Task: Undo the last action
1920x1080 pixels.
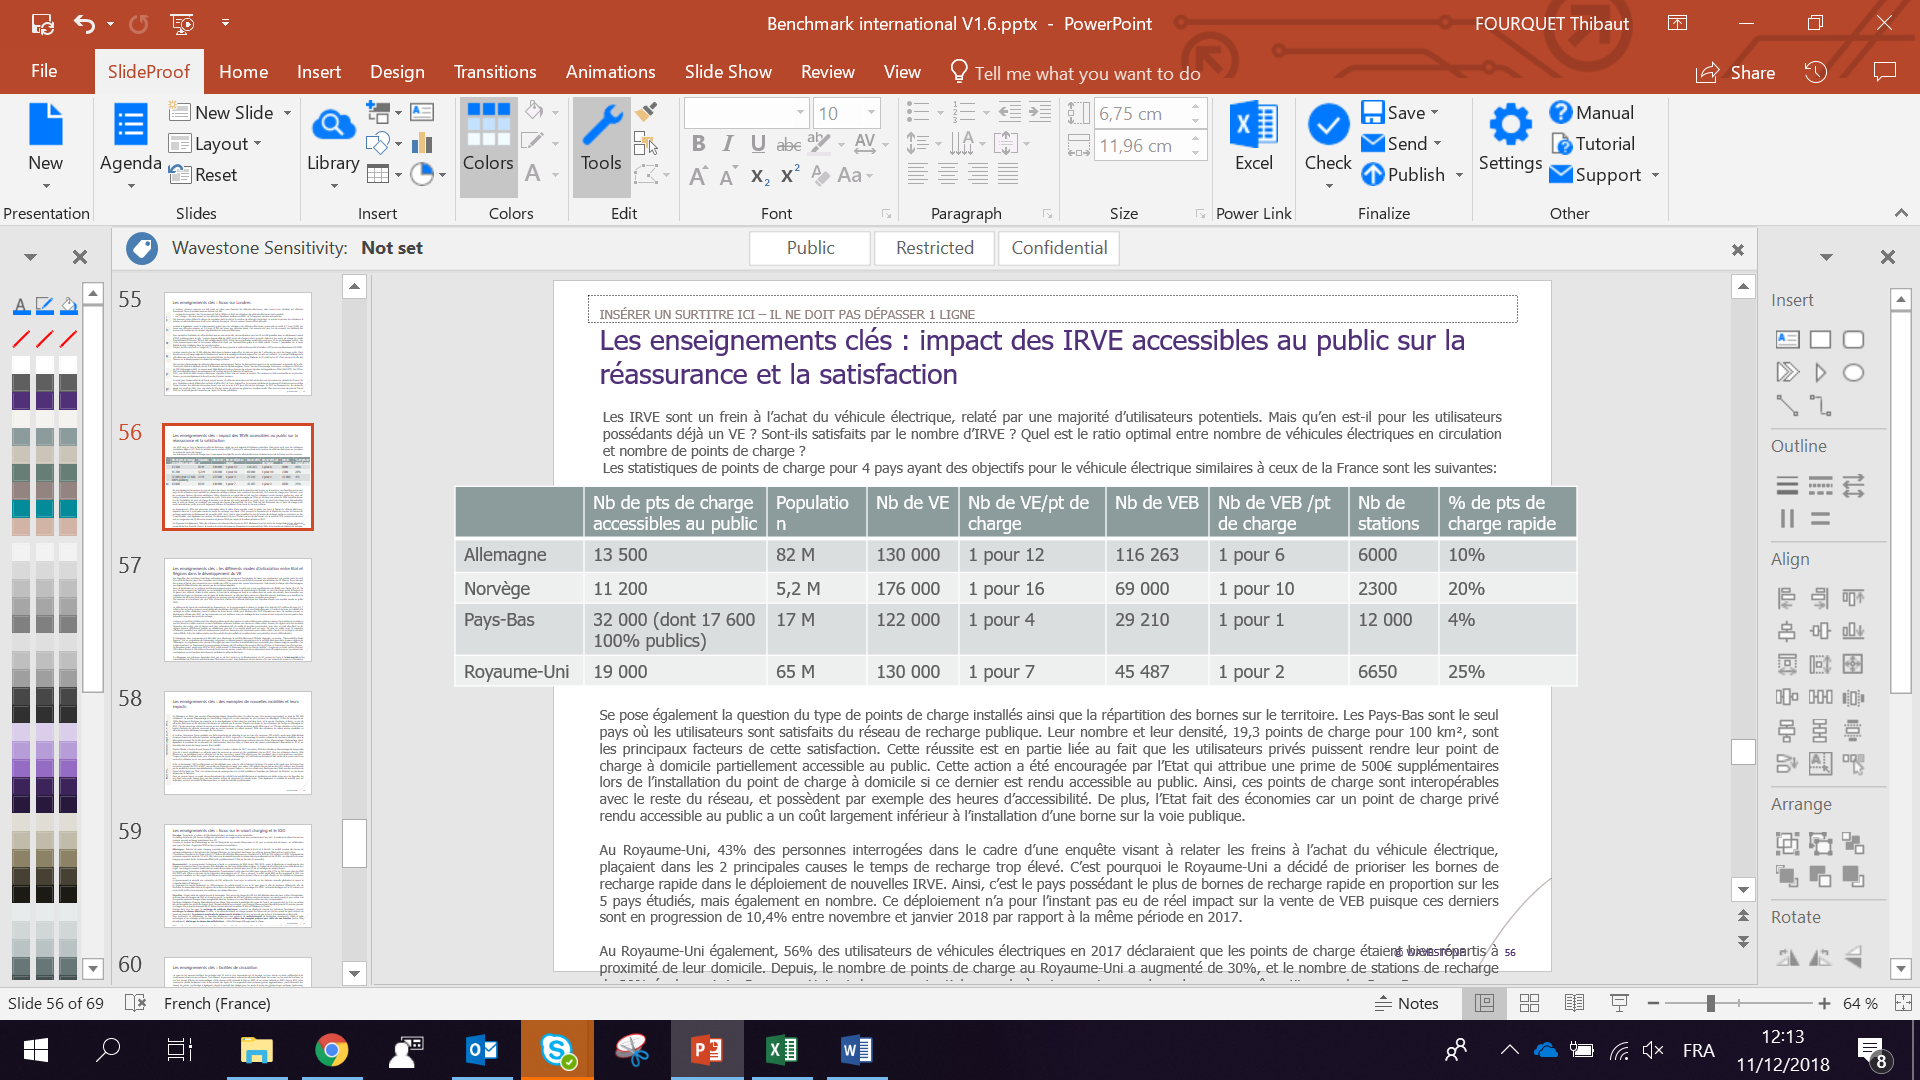Action: (84, 23)
